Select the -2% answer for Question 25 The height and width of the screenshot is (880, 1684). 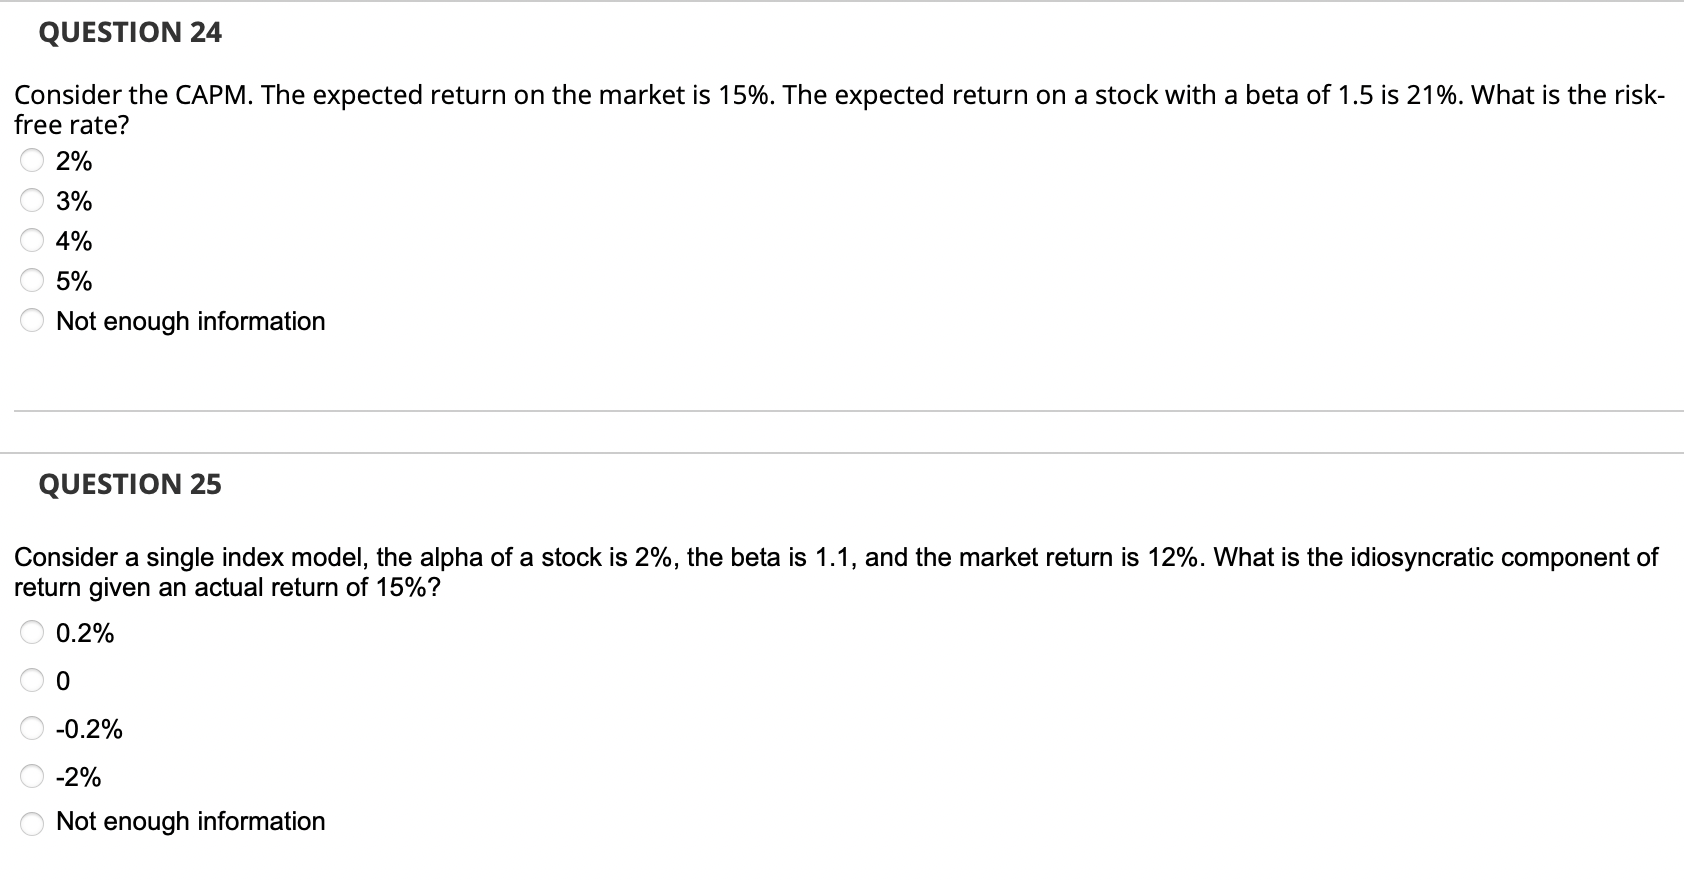tap(33, 776)
